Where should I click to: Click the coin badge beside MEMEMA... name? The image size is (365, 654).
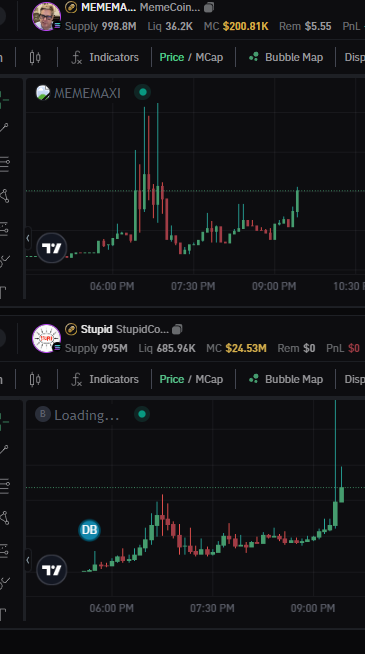71,7
